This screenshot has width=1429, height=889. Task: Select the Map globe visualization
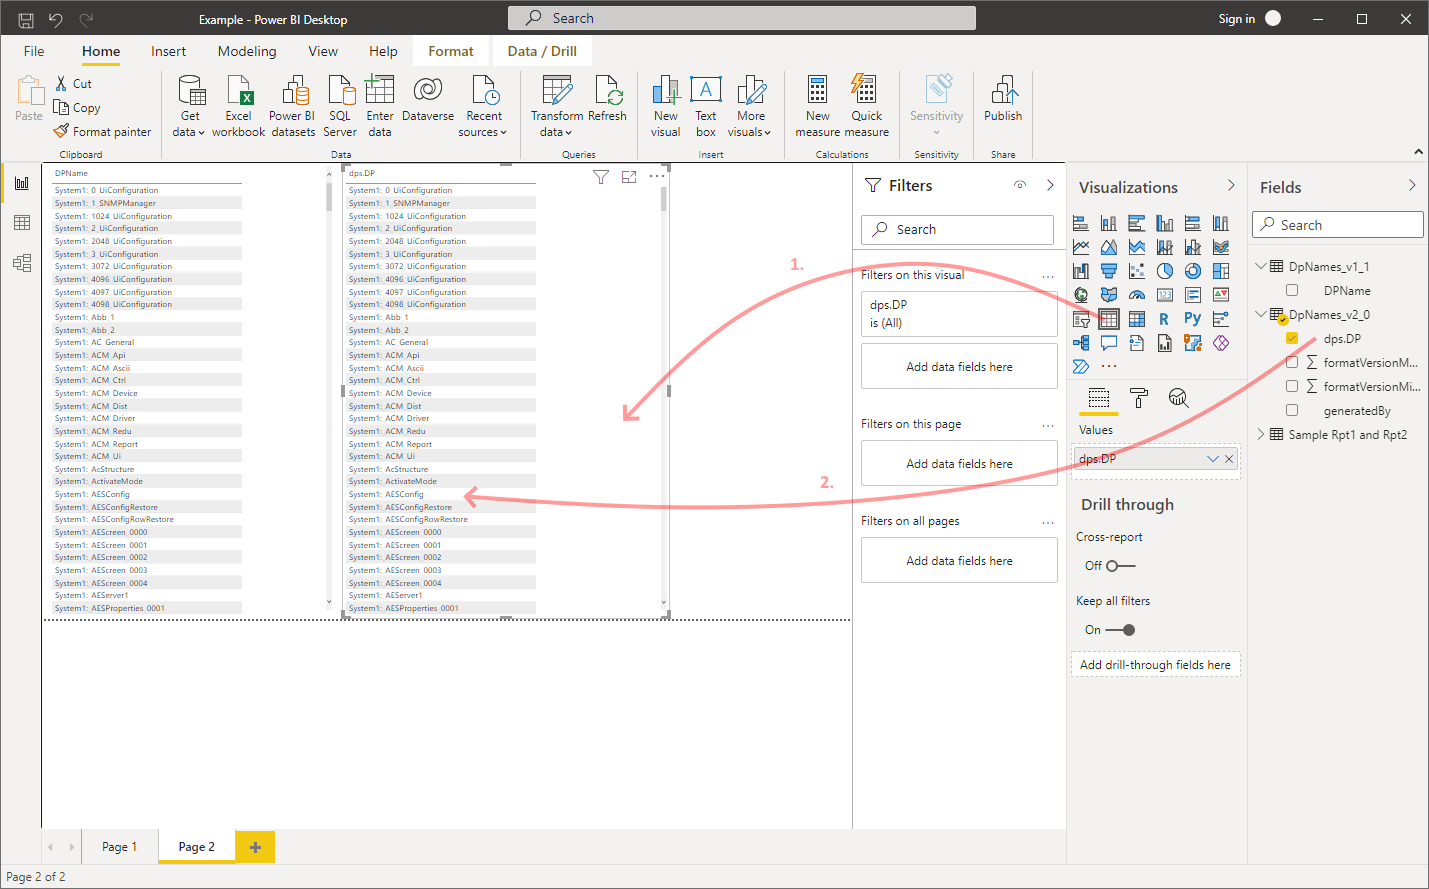coord(1081,295)
